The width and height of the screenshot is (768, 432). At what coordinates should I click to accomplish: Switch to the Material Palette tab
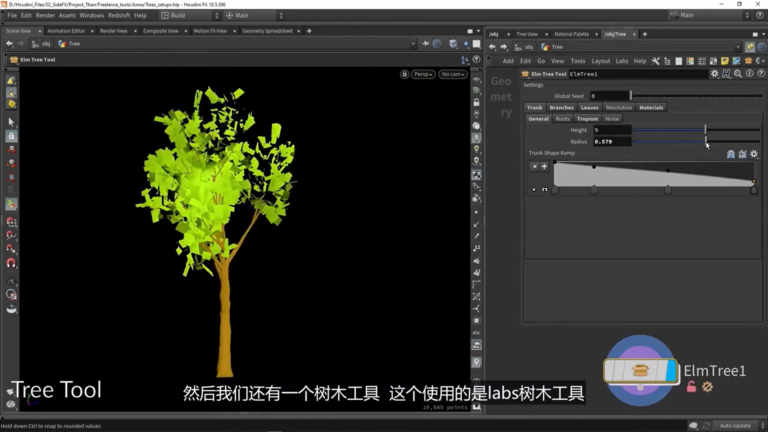[x=572, y=34]
